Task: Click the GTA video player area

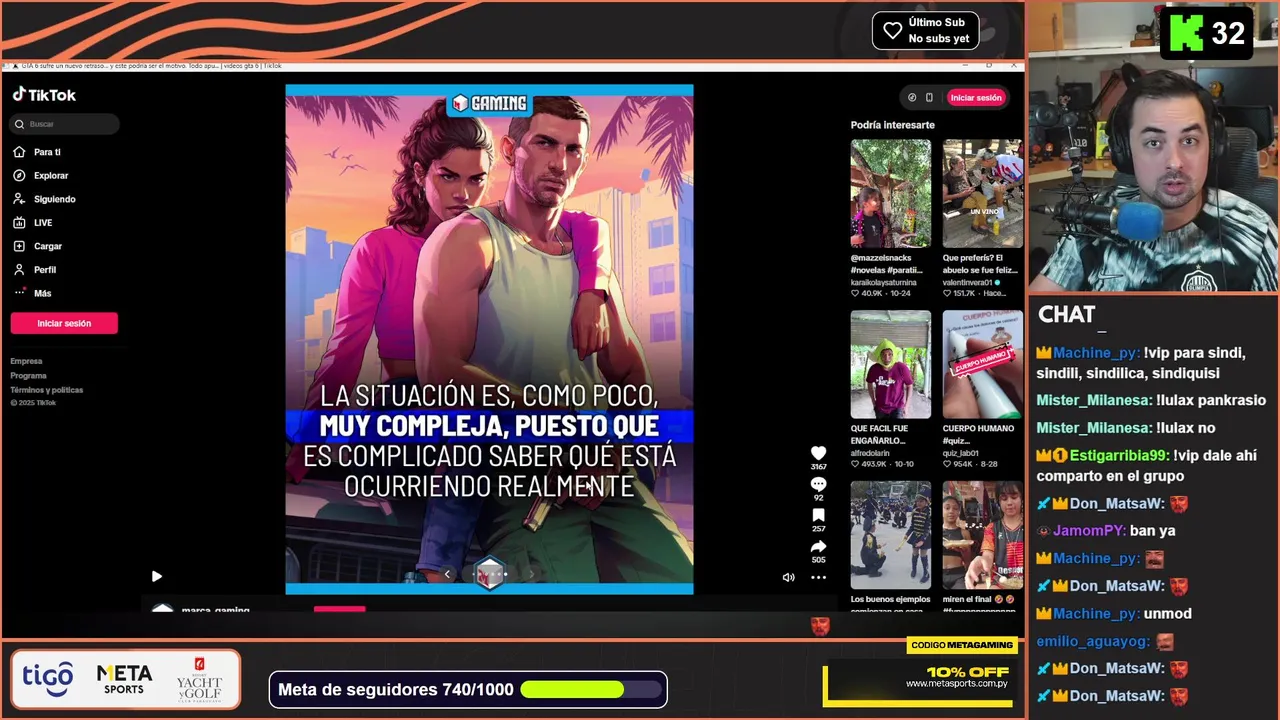Action: 489,339
